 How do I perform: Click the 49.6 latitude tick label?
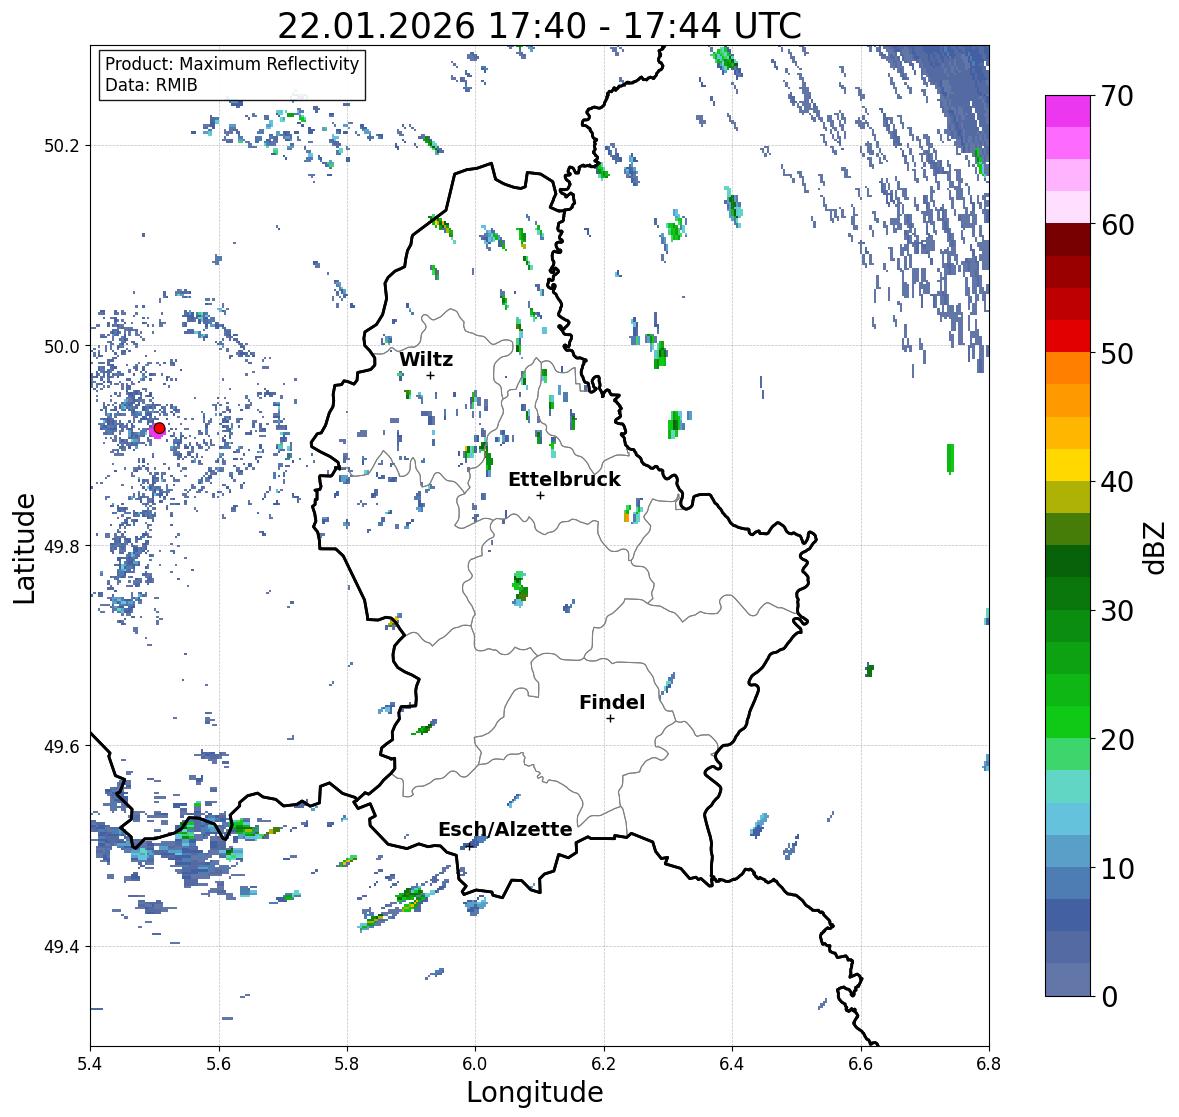click(x=61, y=746)
